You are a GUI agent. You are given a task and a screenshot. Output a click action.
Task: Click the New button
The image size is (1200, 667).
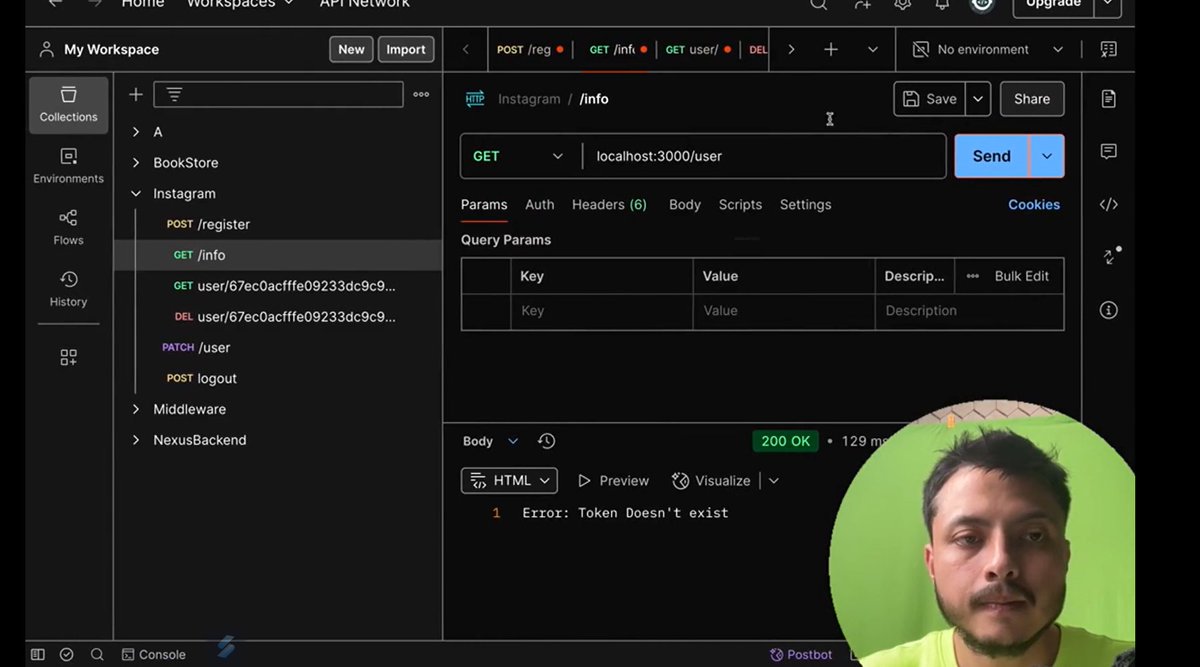coord(351,49)
